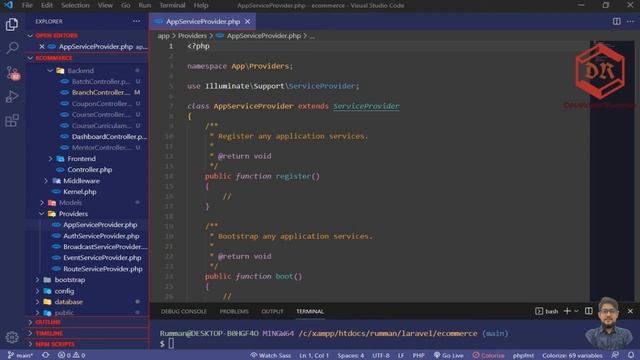
Task: Click the terminal prompt input
Action: click(x=171, y=344)
